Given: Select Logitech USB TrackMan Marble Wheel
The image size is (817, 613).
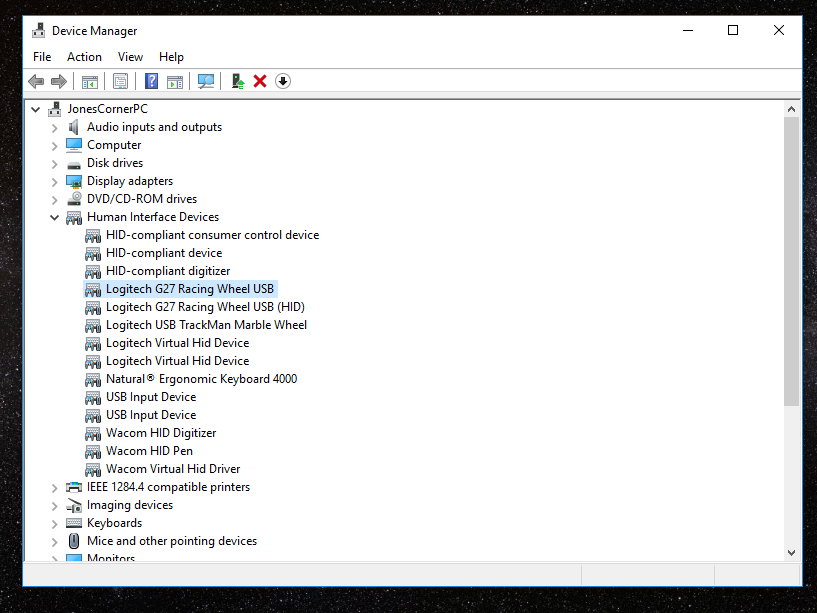Looking at the screenshot, I should pyautogui.click(x=206, y=325).
